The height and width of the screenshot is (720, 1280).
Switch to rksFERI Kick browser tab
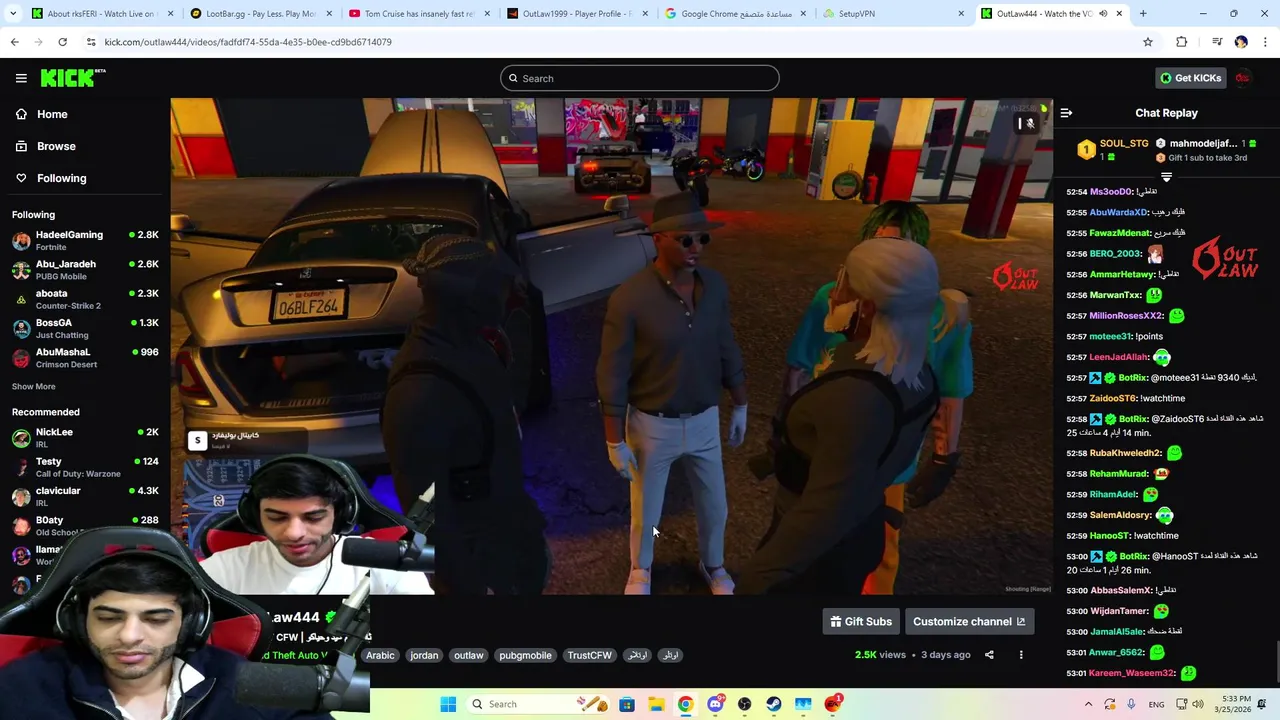pos(100,14)
